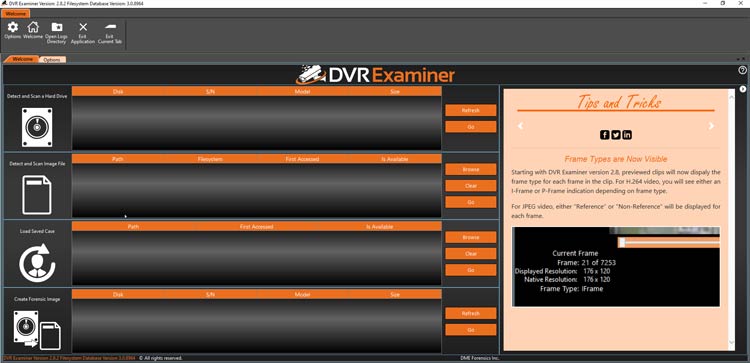Image resolution: width=750 pixels, height=363 pixels.
Task: Click Disk header in Create Forensic Image table
Action: 118,295
